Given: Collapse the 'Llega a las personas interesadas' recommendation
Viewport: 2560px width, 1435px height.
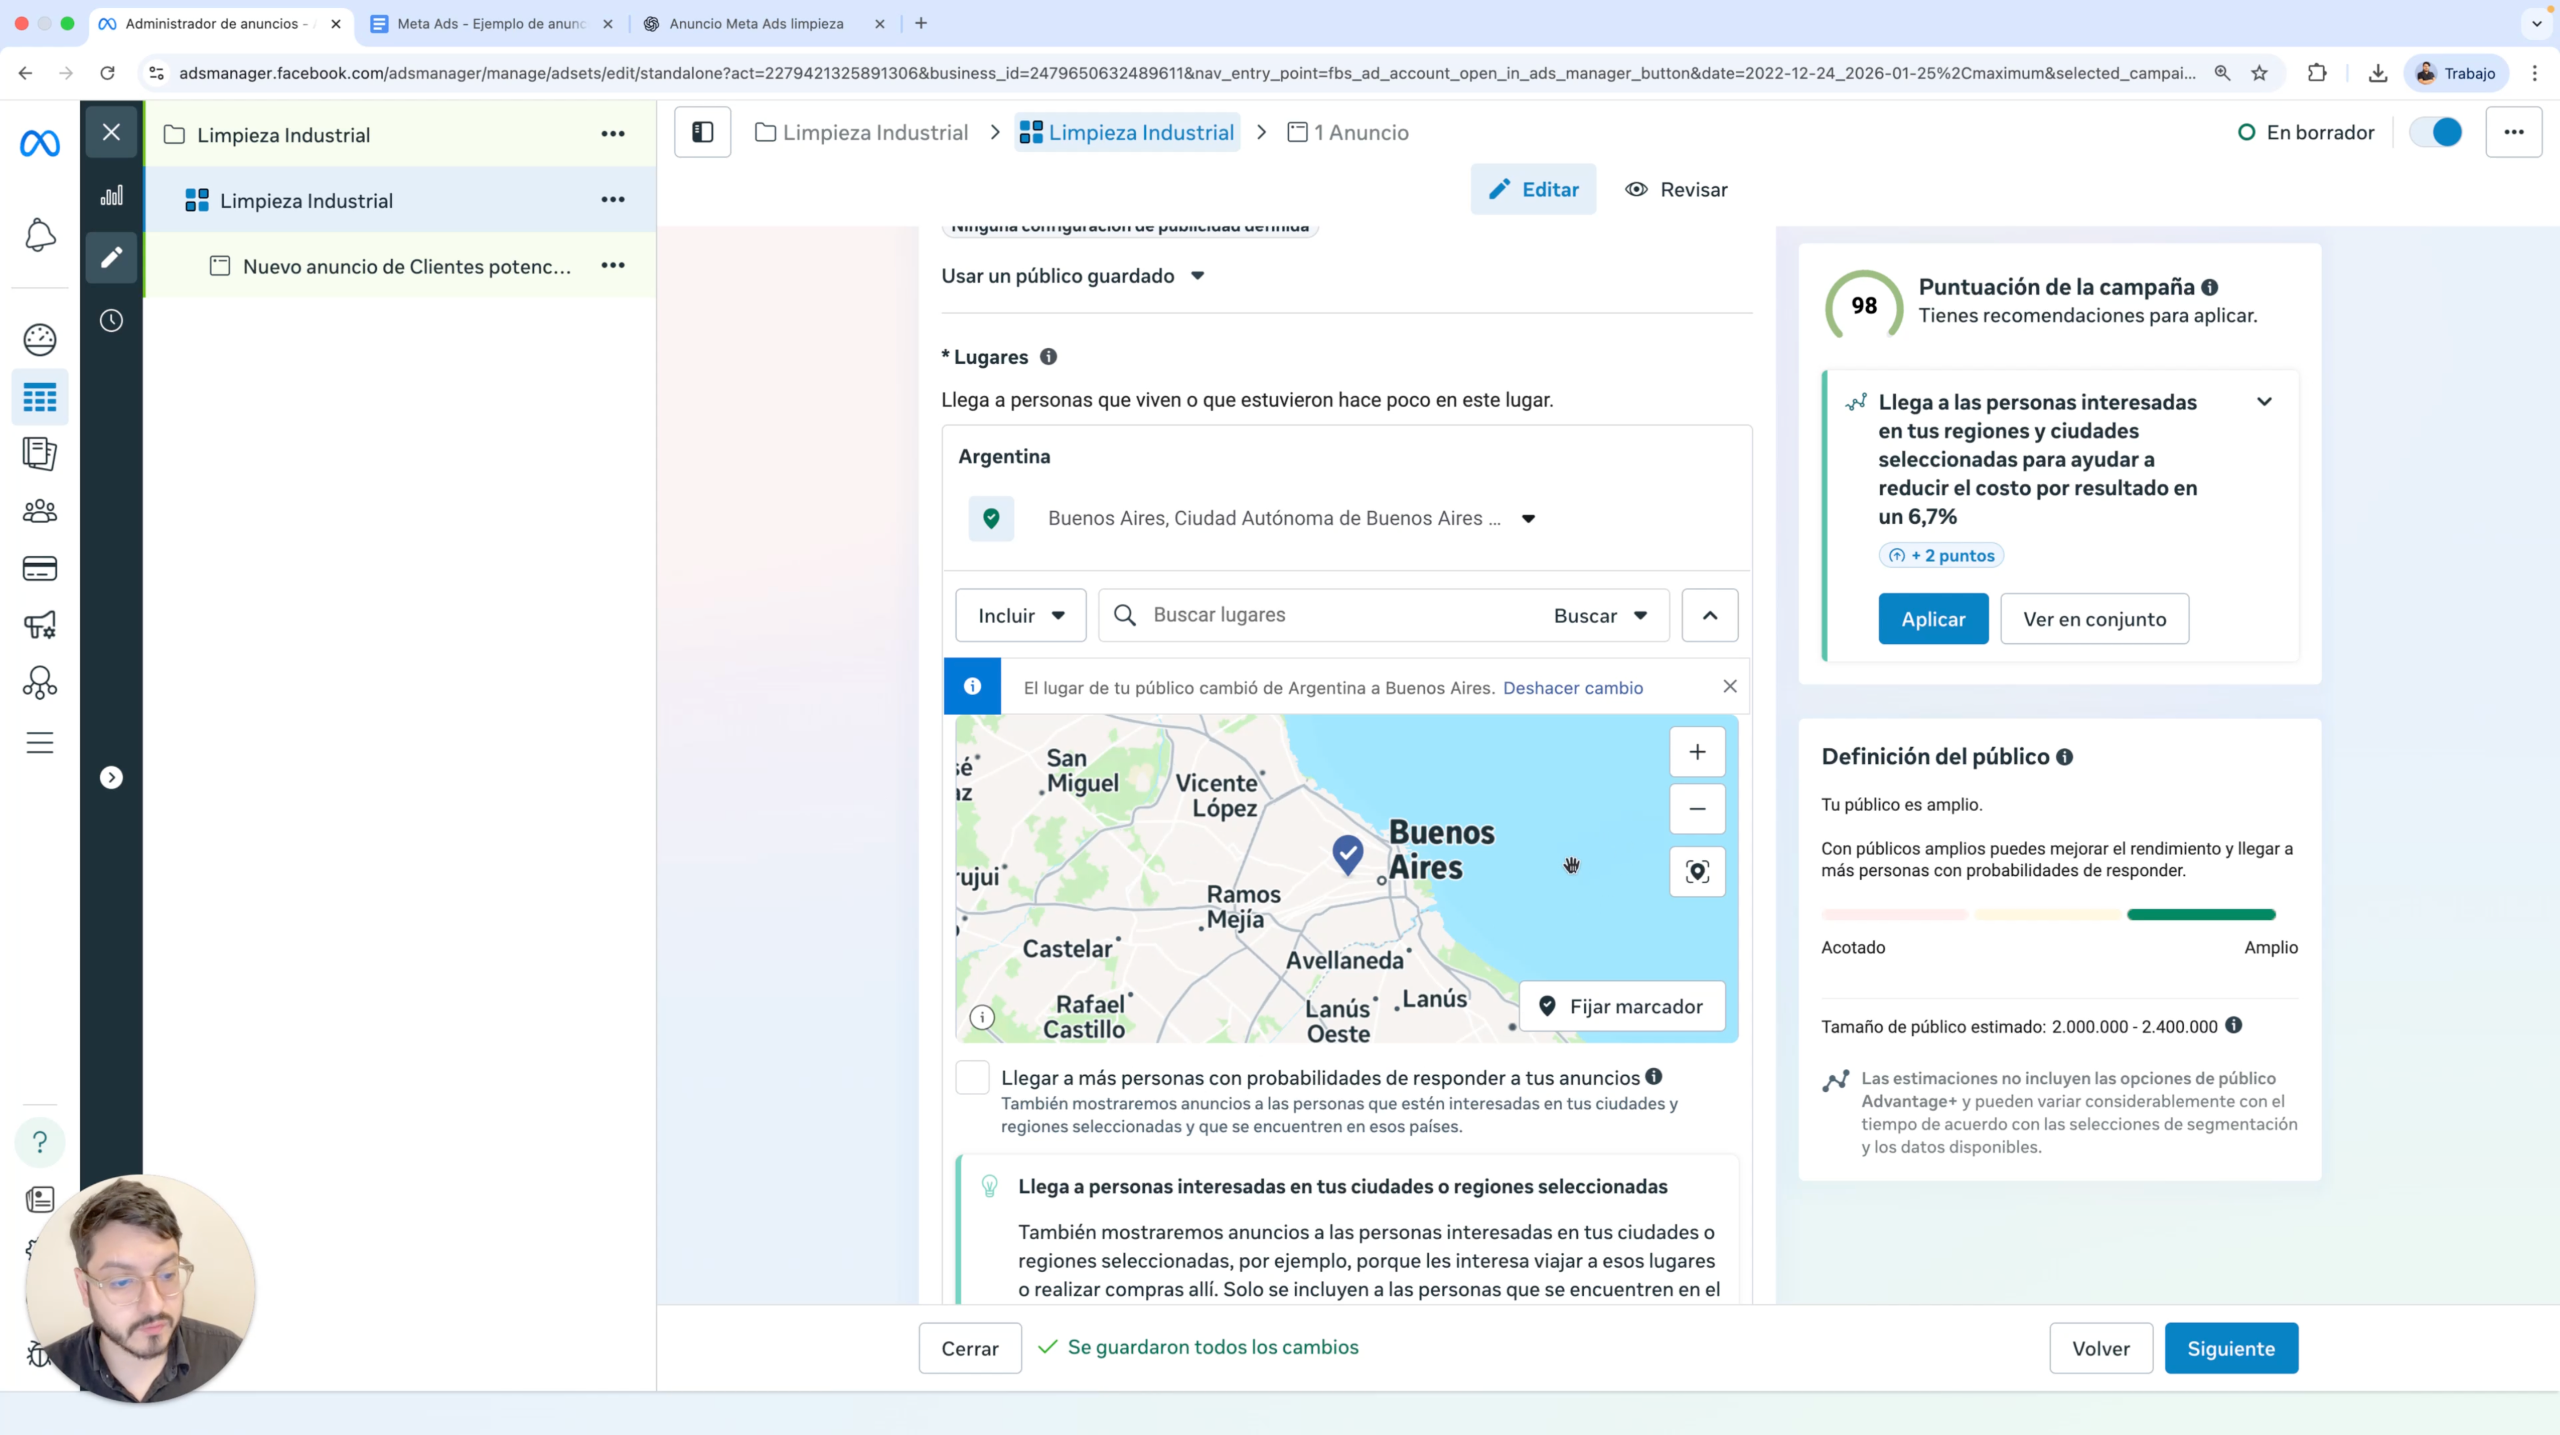Looking at the screenshot, I should click(2264, 401).
